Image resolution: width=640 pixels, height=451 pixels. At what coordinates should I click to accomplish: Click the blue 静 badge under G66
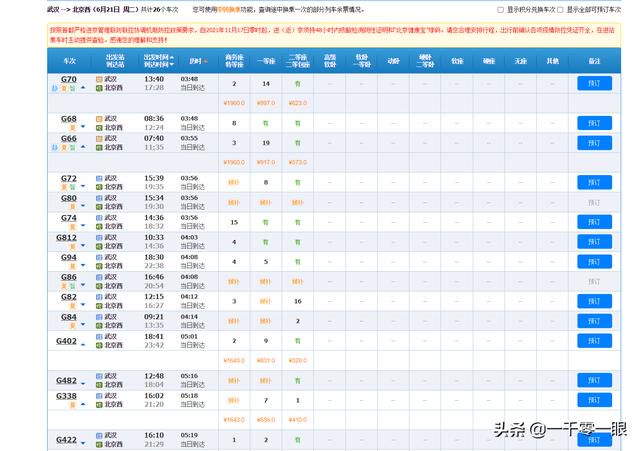(x=55, y=147)
